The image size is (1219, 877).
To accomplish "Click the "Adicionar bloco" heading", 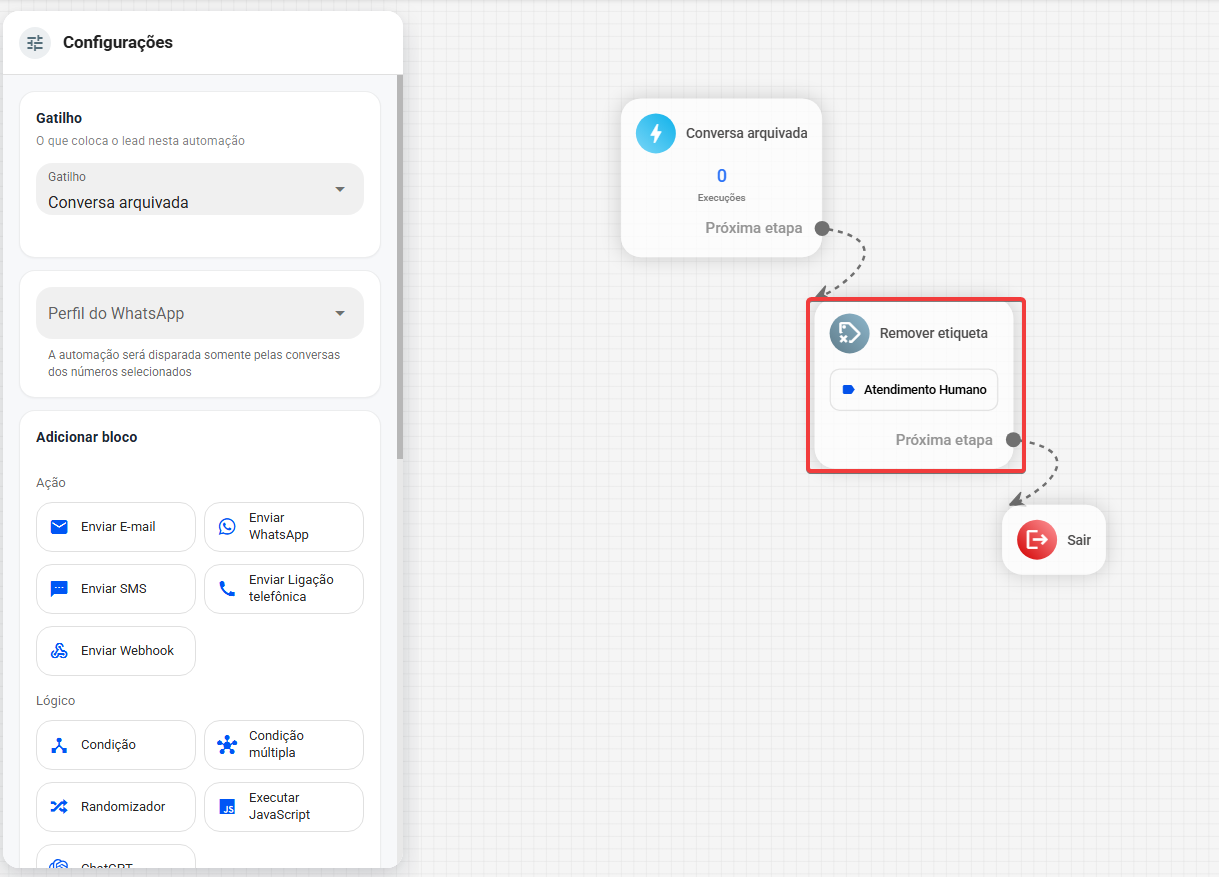I will tap(87, 437).
